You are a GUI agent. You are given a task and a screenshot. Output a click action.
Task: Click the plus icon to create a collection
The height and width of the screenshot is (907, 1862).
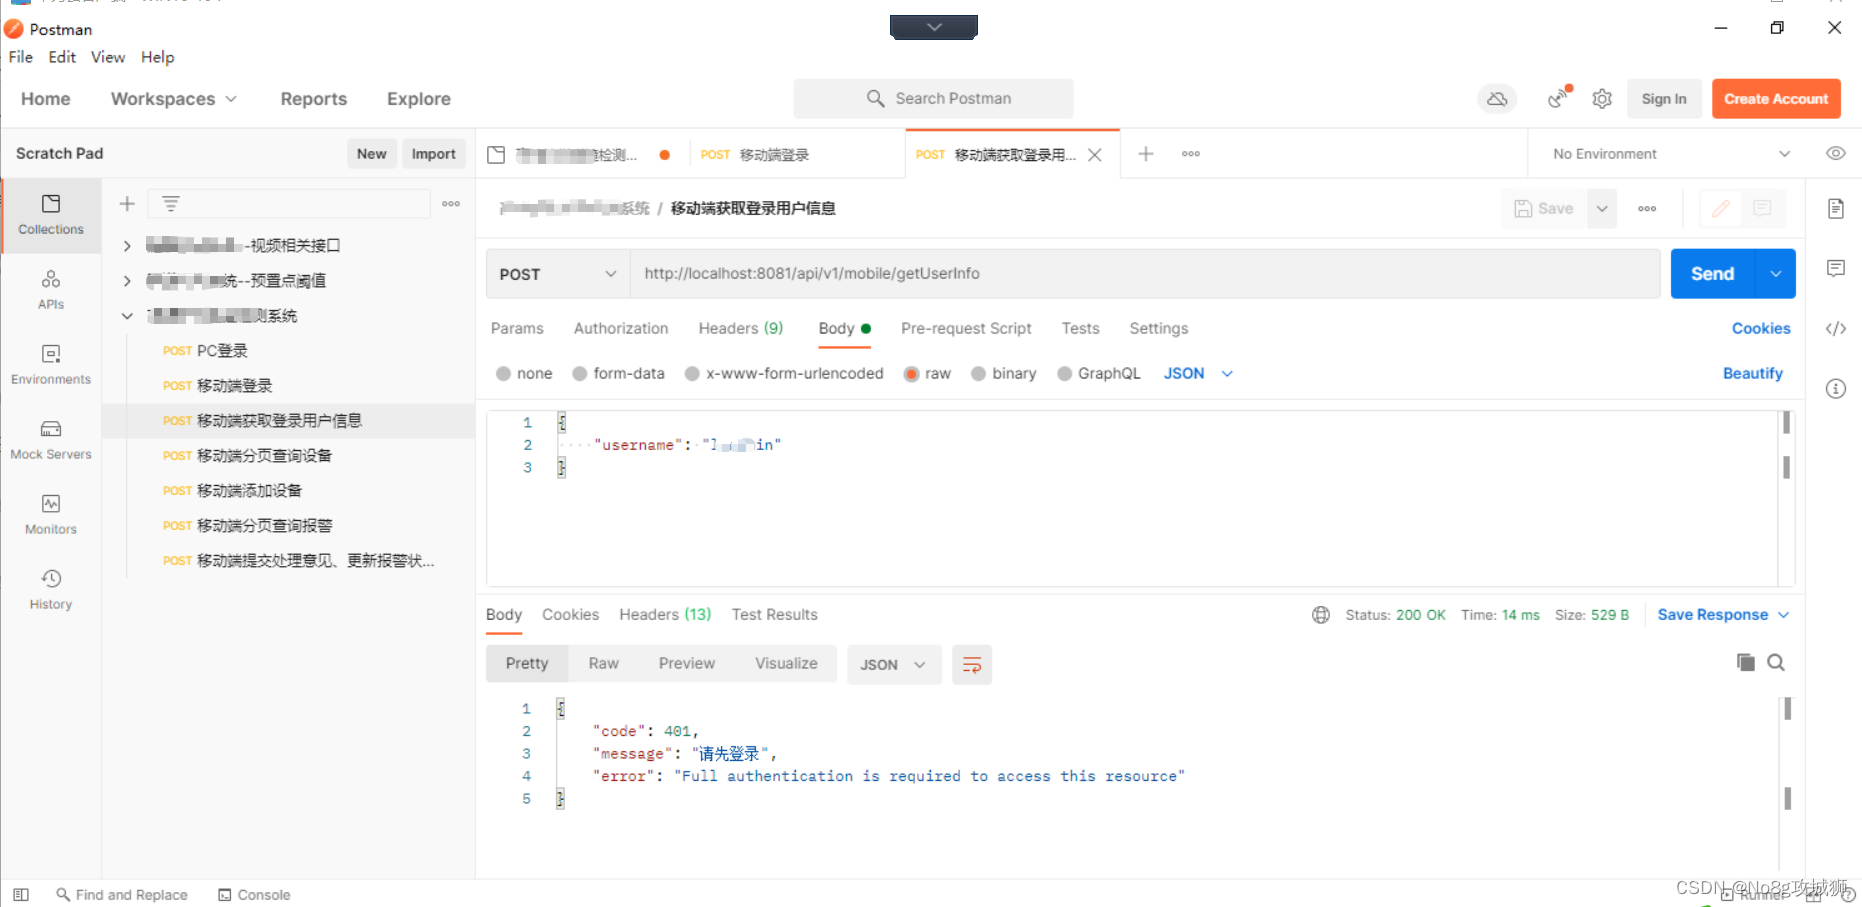pos(127,204)
